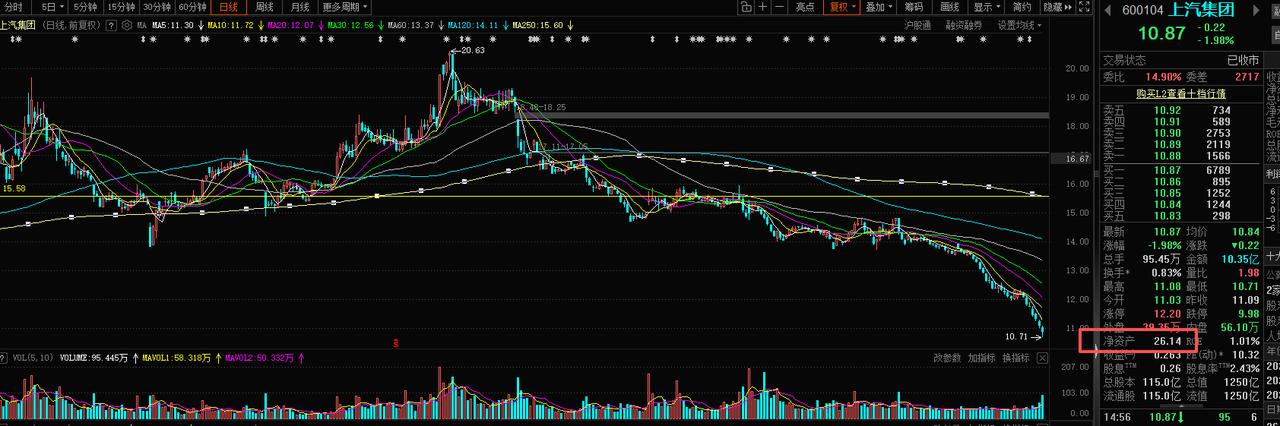Image resolution: width=1280 pixels, height=426 pixels.
Task: Open the 画线 drawing tools
Action: point(950,7)
